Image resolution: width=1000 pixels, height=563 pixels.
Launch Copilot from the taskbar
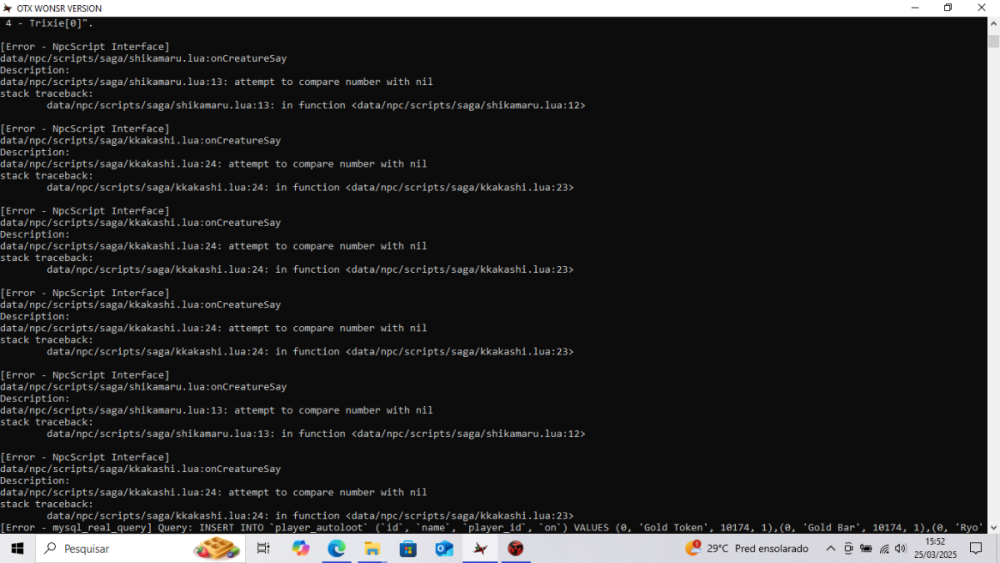click(x=301, y=548)
